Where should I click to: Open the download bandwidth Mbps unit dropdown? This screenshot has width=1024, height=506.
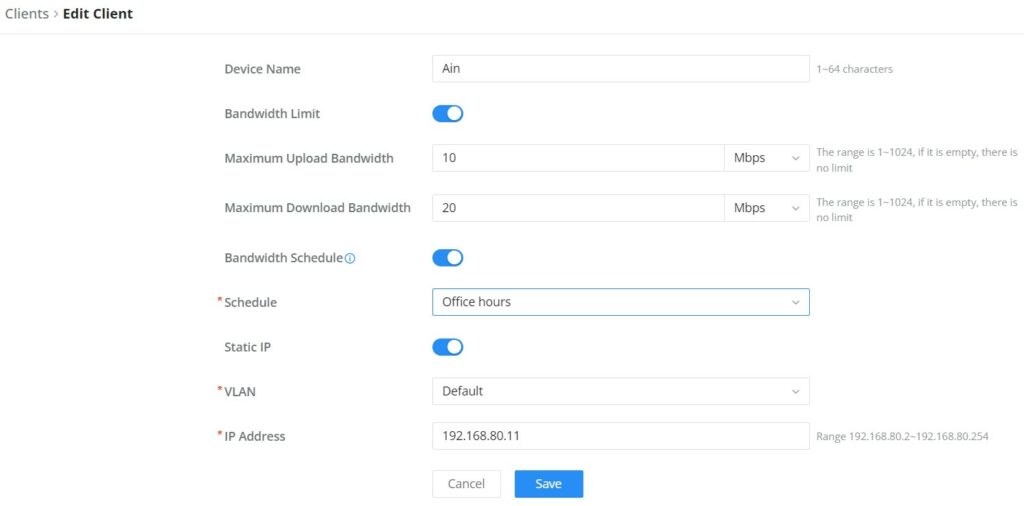pyautogui.click(x=767, y=208)
